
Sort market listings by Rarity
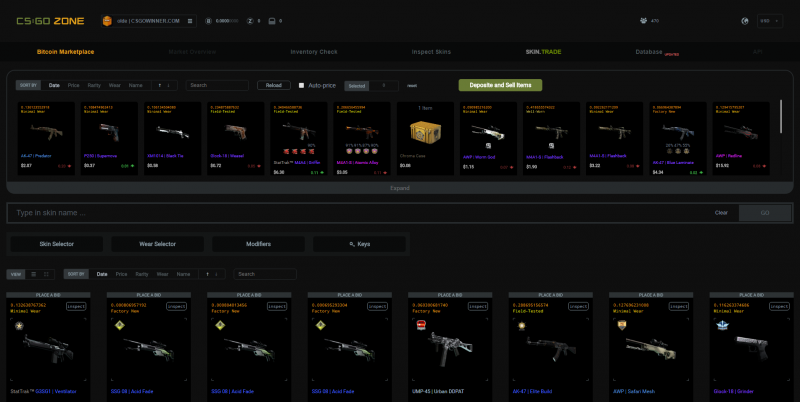click(x=142, y=274)
